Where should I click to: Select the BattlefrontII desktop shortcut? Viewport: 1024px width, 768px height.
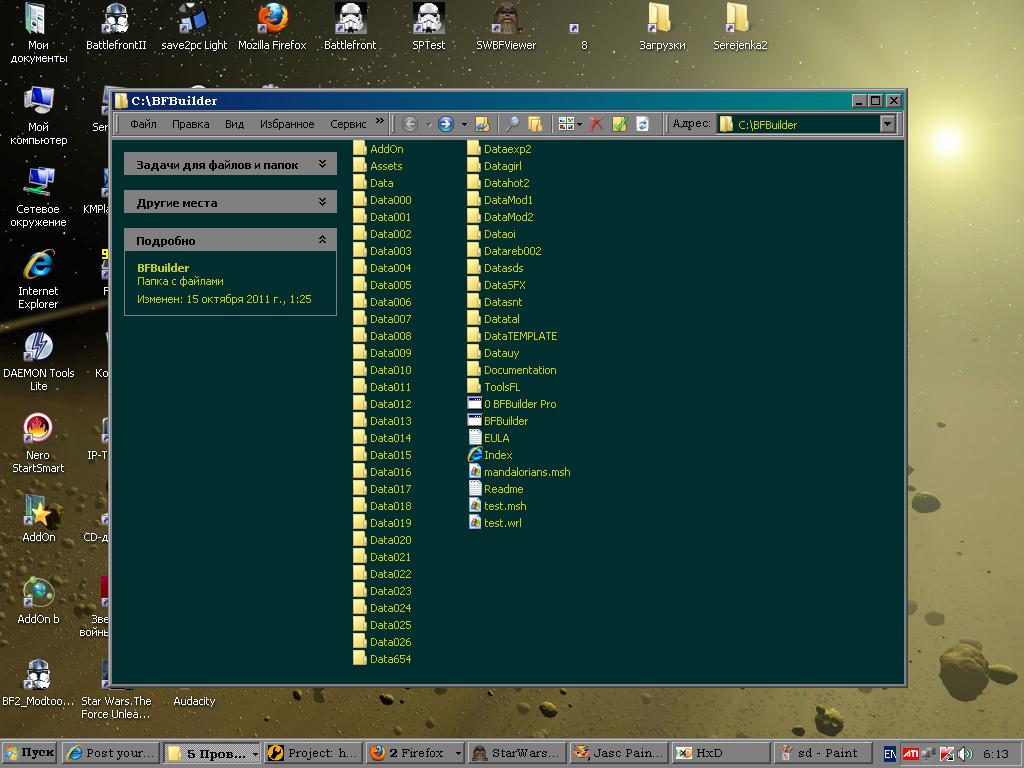pos(116,27)
